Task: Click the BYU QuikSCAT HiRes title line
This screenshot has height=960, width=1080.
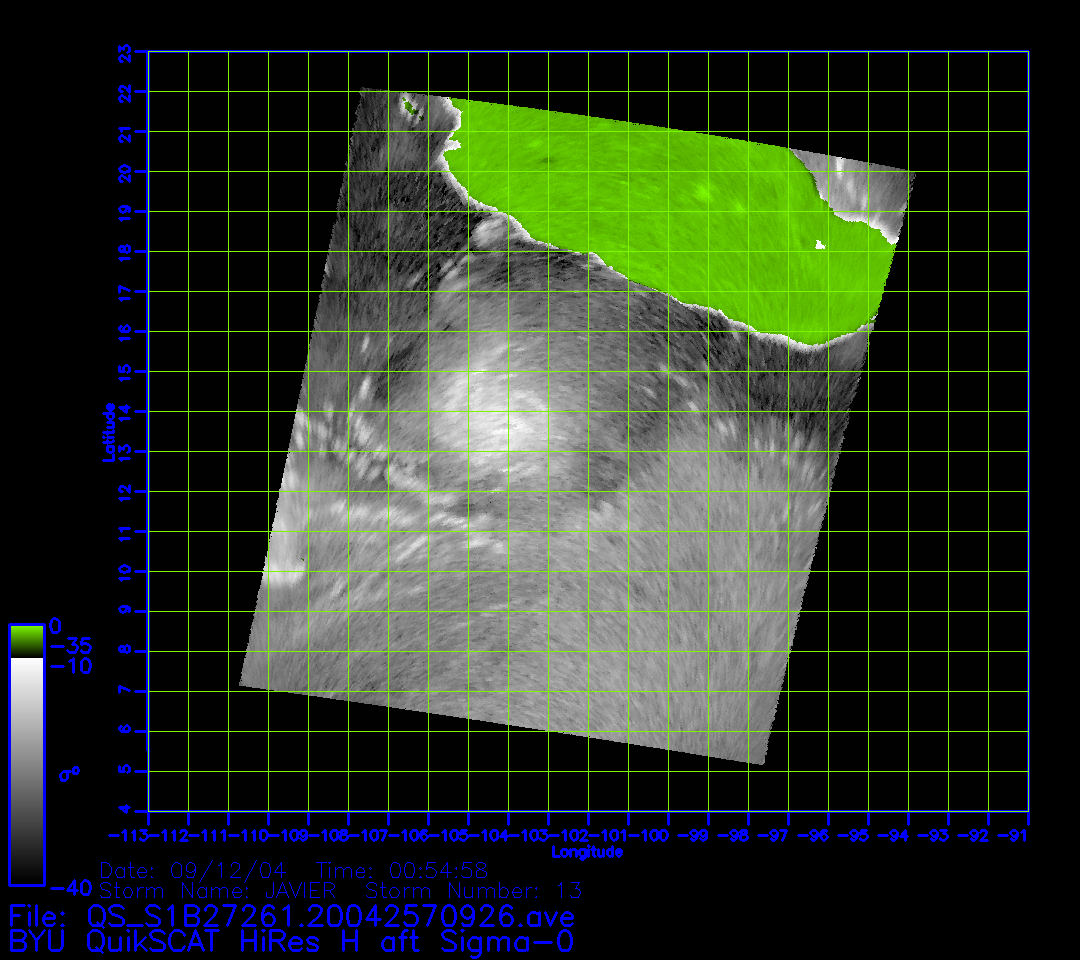Action: pyautogui.click(x=291, y=942)
